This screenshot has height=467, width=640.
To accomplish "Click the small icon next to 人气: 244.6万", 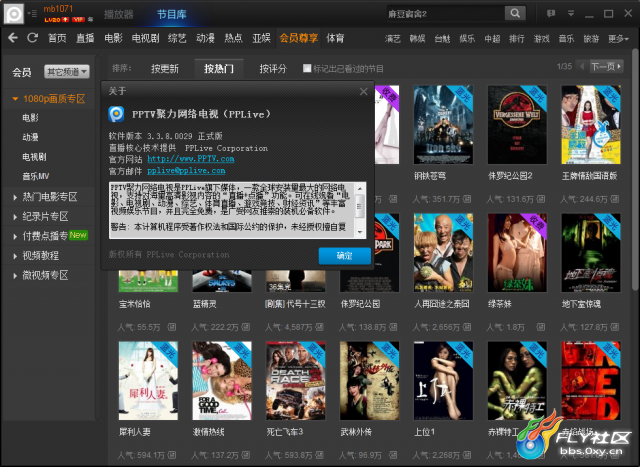I will pyautogui.click(x=614, y=199).
